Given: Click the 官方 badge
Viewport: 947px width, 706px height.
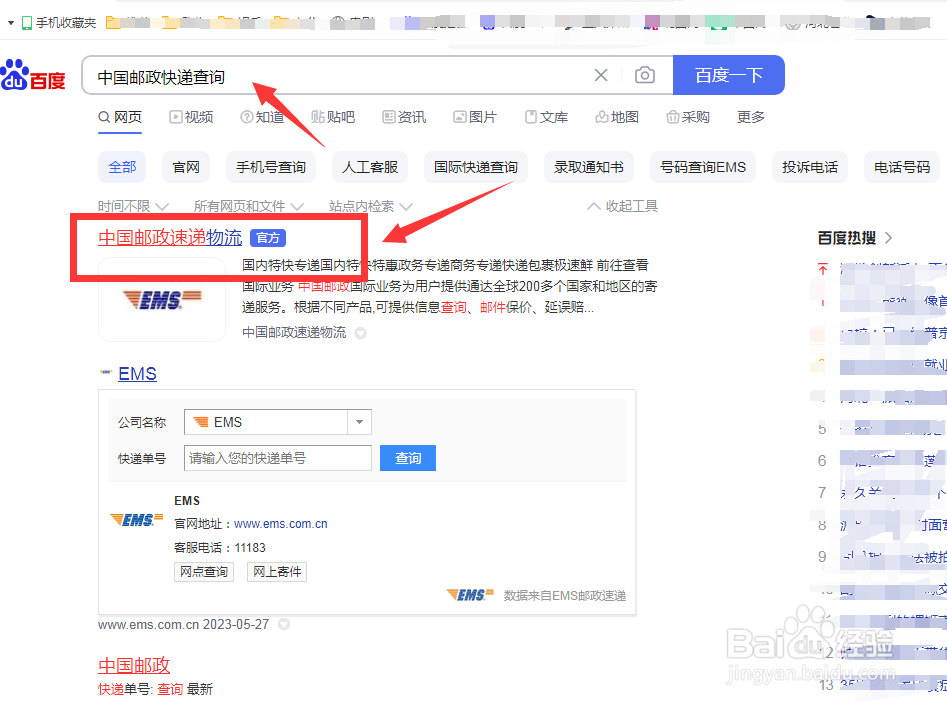Looking at the screenshot, I should coord(268,238).
